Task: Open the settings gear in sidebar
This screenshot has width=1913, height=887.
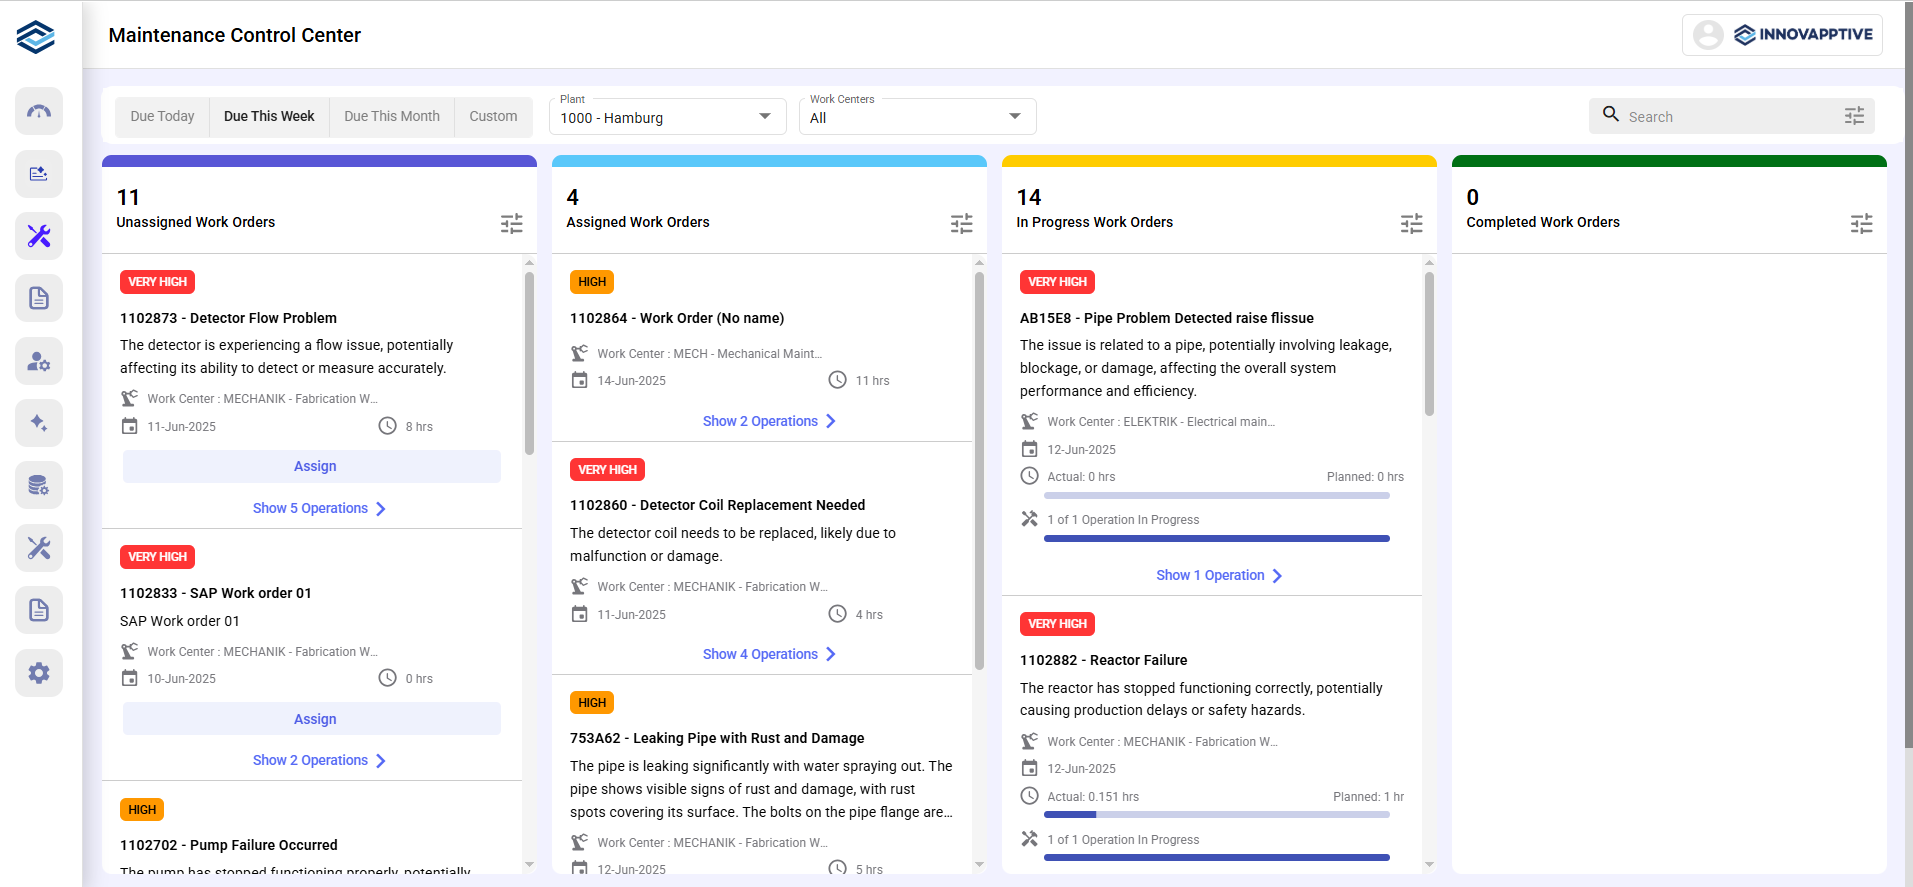Action: (39, 673)
